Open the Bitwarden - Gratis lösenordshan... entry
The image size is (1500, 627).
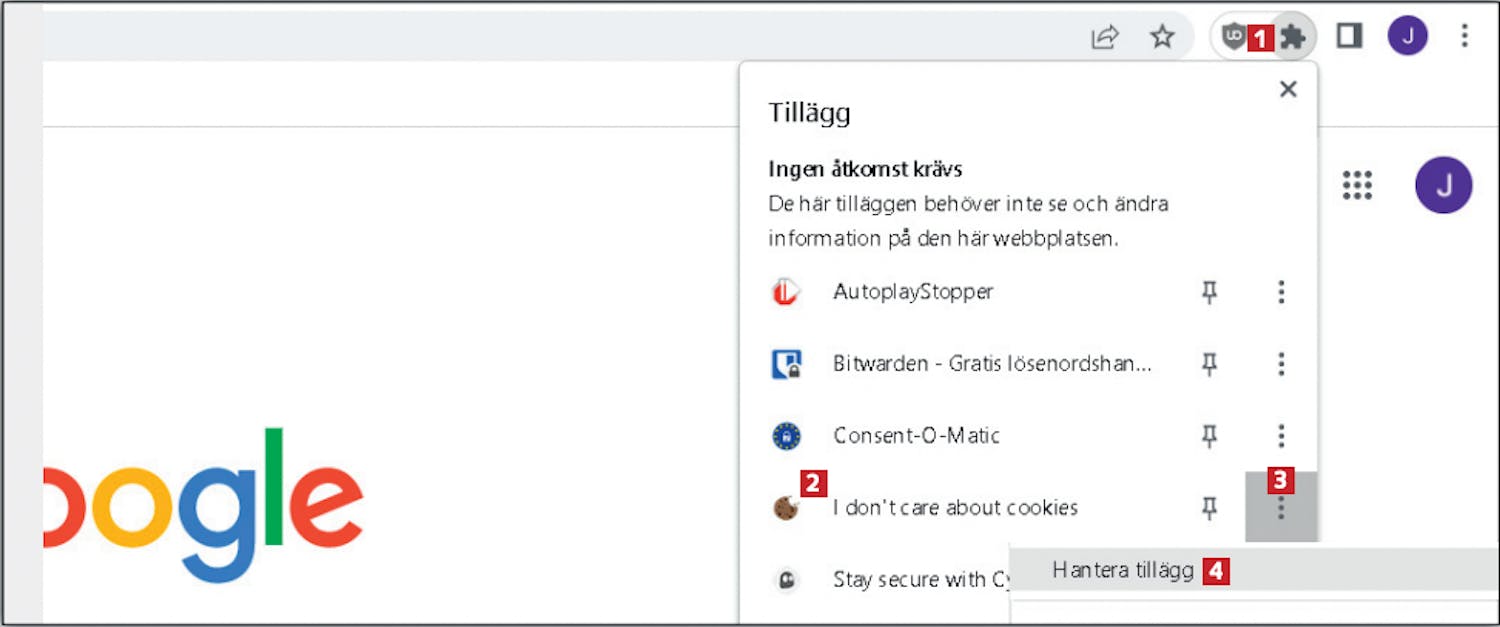(992, 364)
